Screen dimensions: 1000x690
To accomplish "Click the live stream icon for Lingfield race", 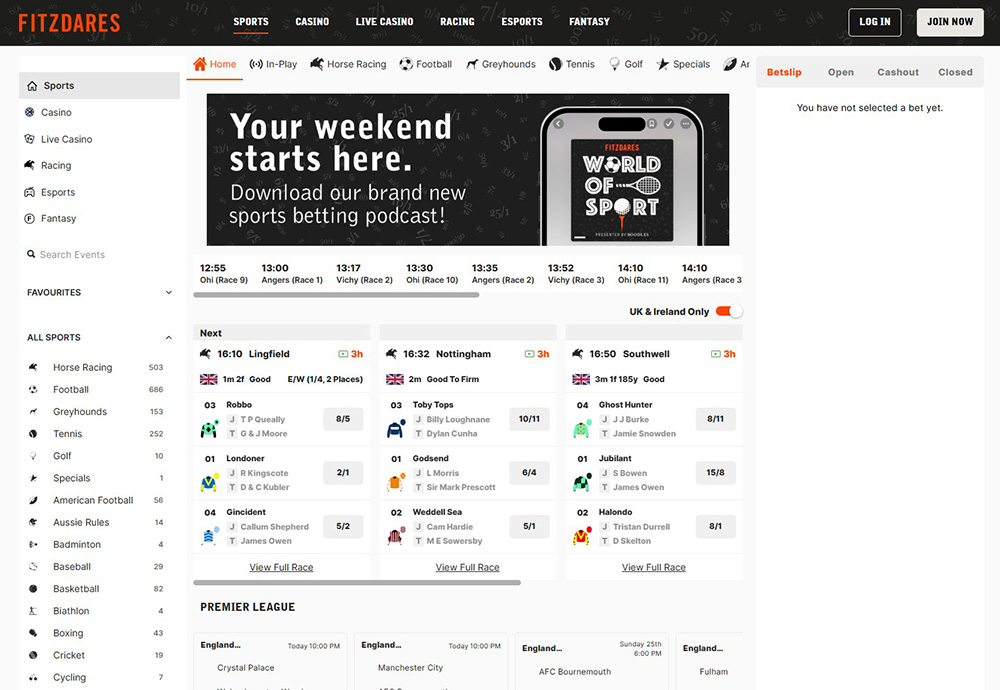I will 343,354.
